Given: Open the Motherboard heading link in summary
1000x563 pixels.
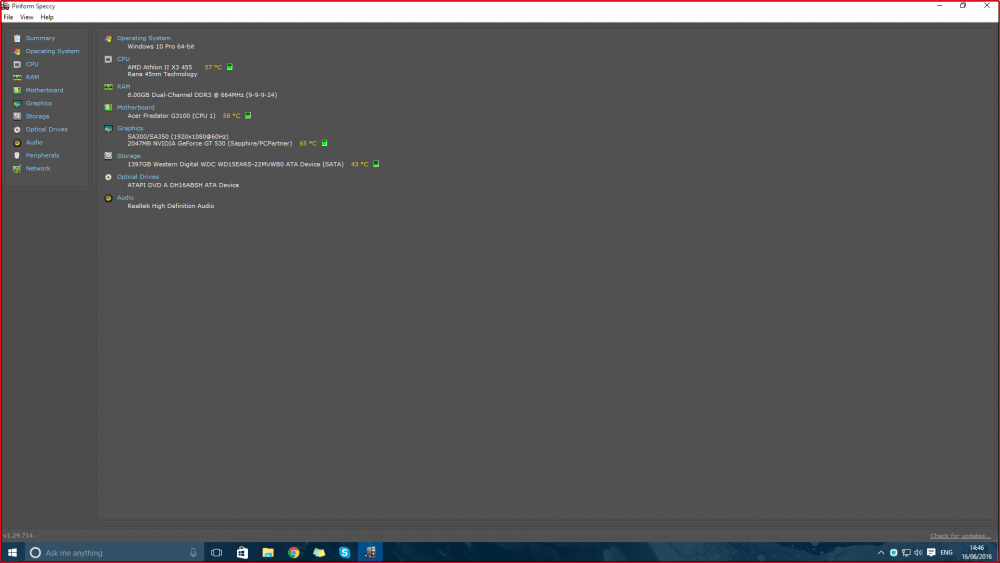Looking at the screenshot, I should coord(135,107).
